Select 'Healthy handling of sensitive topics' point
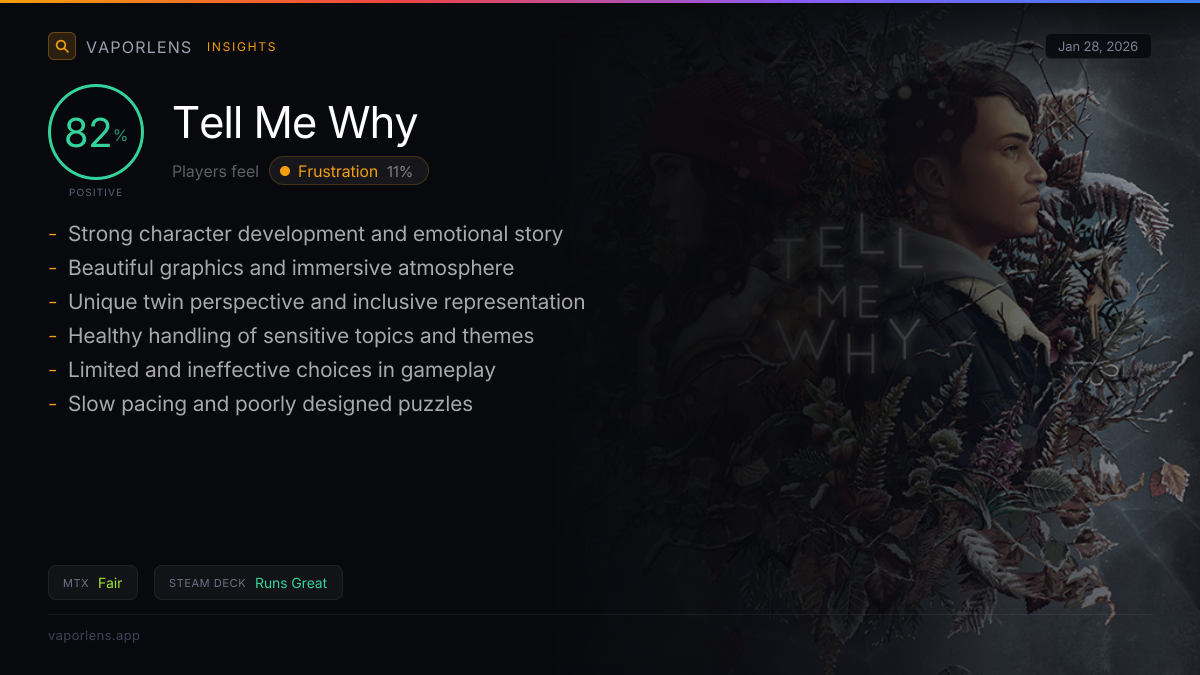Image resolution: width=1200 pixels, height=675 pixels. pos(301,336)
